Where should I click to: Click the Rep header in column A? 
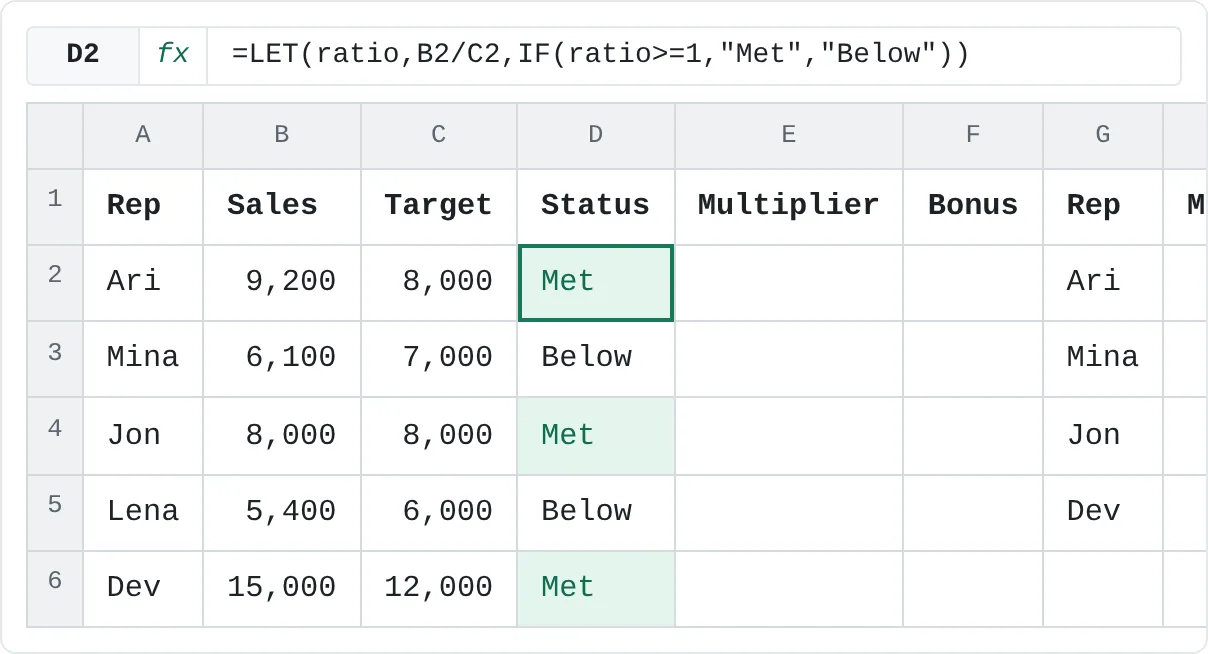tap(143, 206)
